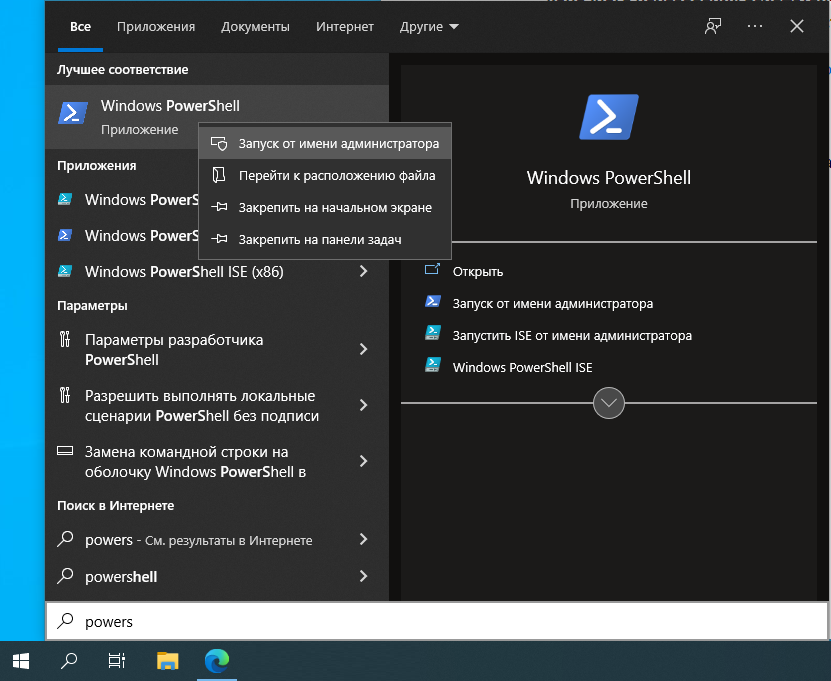Choose Запуск от имени администратора in context menu

pyautogui.click(x=325, y=144)
